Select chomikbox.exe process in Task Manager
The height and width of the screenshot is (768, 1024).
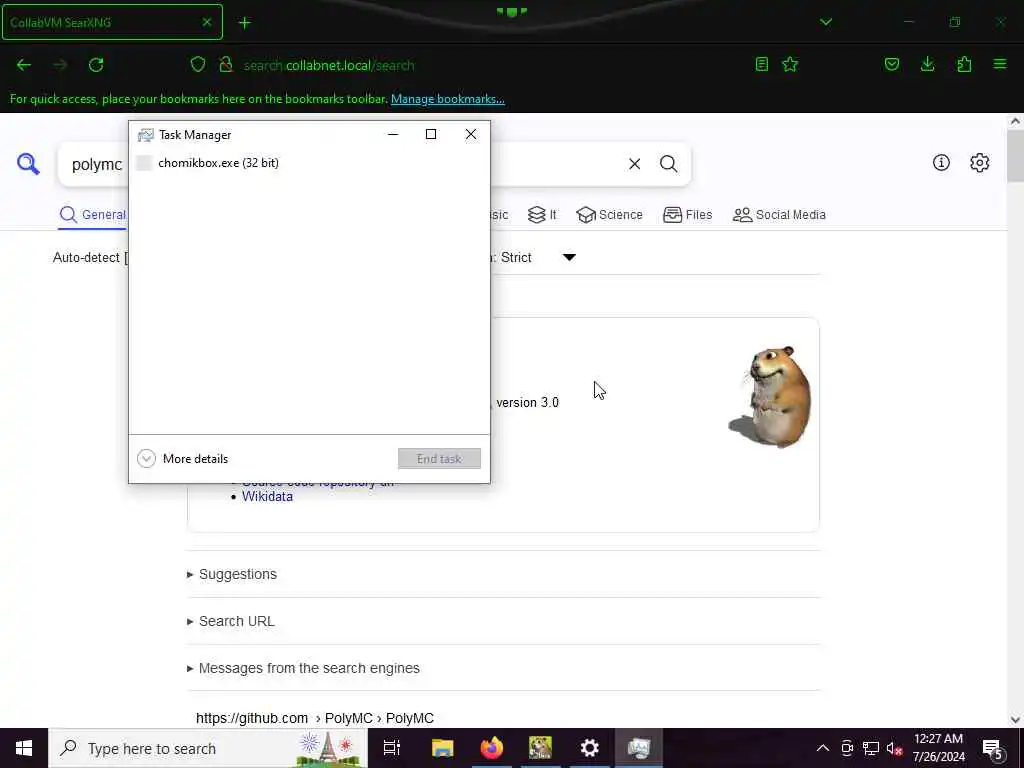pos(309,163)
